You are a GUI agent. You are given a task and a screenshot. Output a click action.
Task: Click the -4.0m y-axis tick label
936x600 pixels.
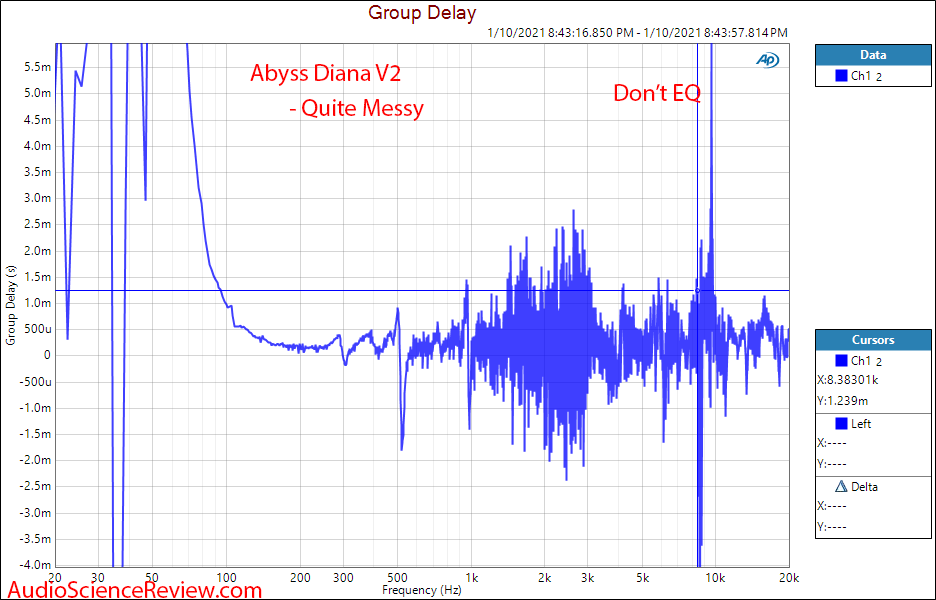point(35,565)
